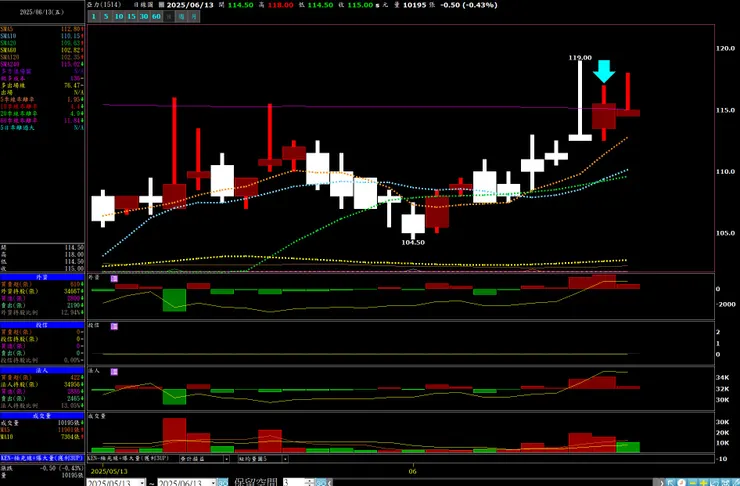Click the SMA120 indicator row
The image size is (740, 486).
(x=42, y=57)
